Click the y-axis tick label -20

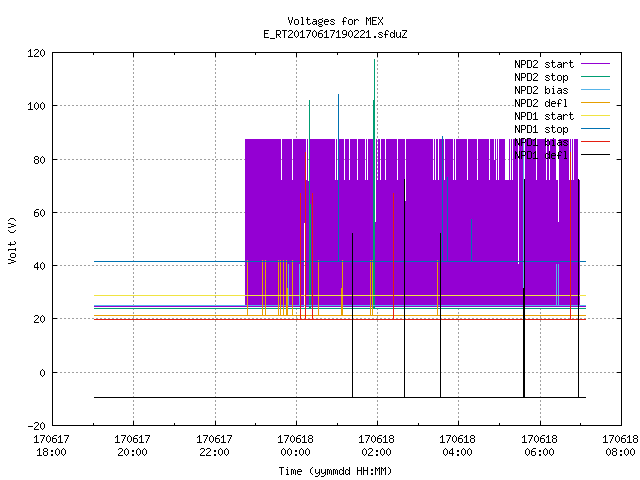click(x=36, y=426)
